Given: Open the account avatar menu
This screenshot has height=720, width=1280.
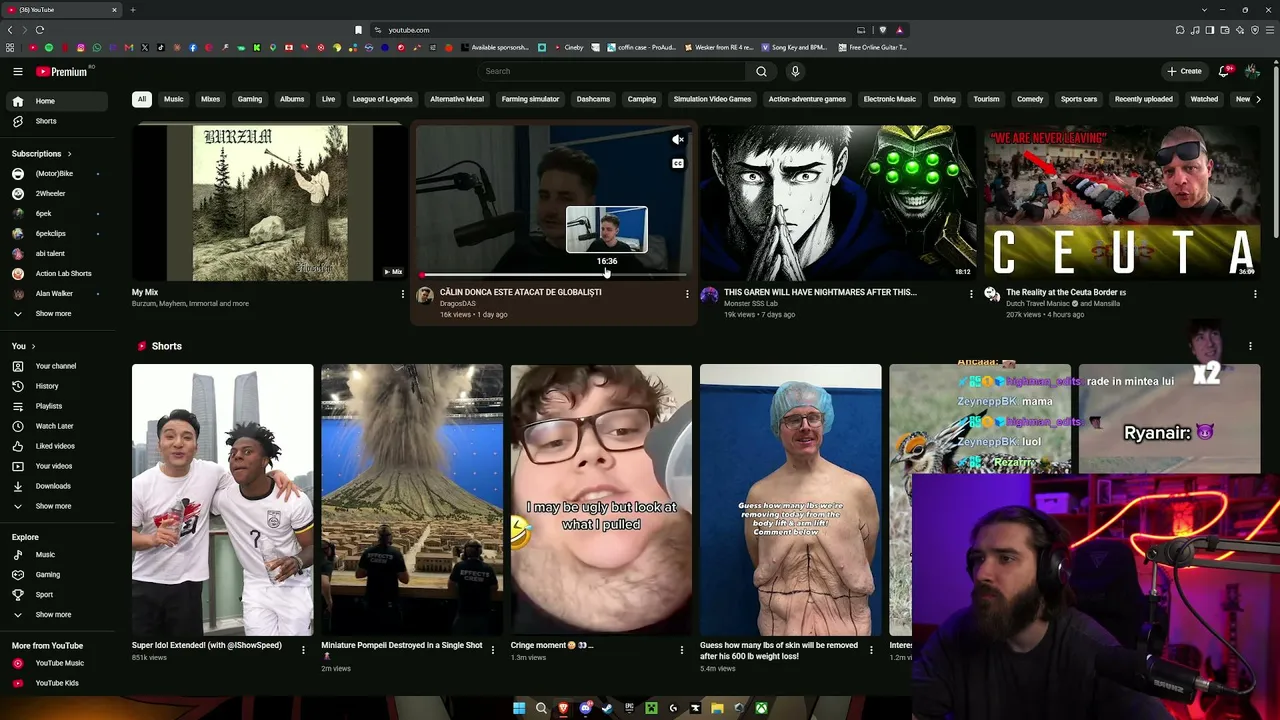Looking at the screenshot, I should pyautogui.click(x=1252, y=71).
